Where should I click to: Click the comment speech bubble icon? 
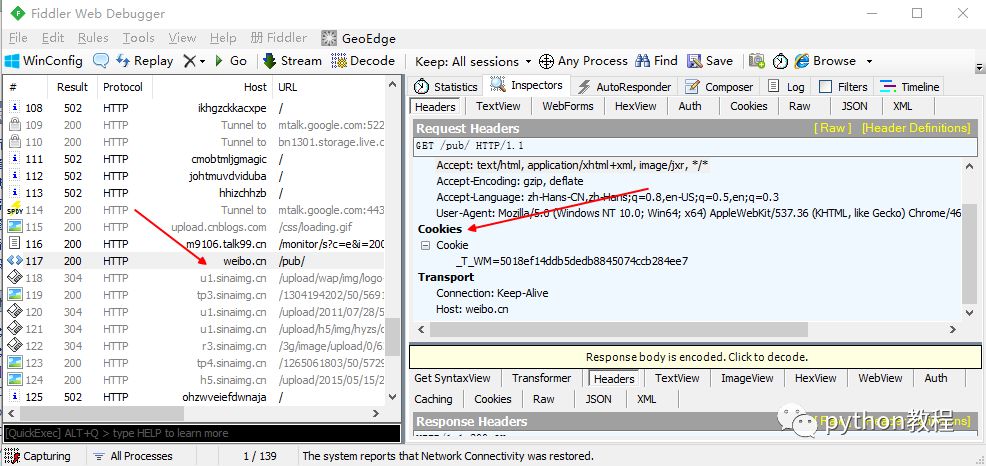101,61
